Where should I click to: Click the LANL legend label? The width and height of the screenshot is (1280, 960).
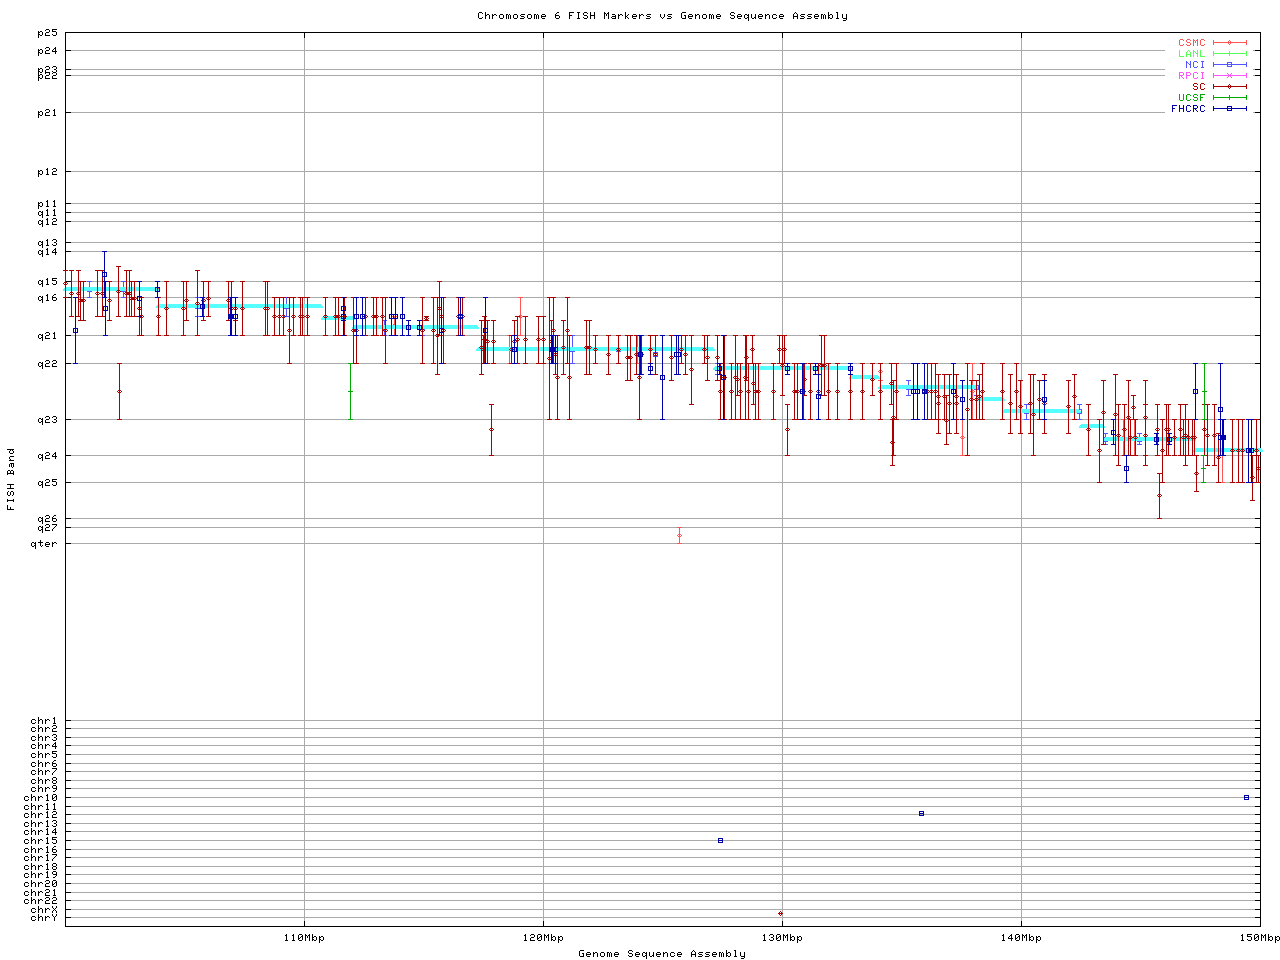click(x=1191, y=54)
